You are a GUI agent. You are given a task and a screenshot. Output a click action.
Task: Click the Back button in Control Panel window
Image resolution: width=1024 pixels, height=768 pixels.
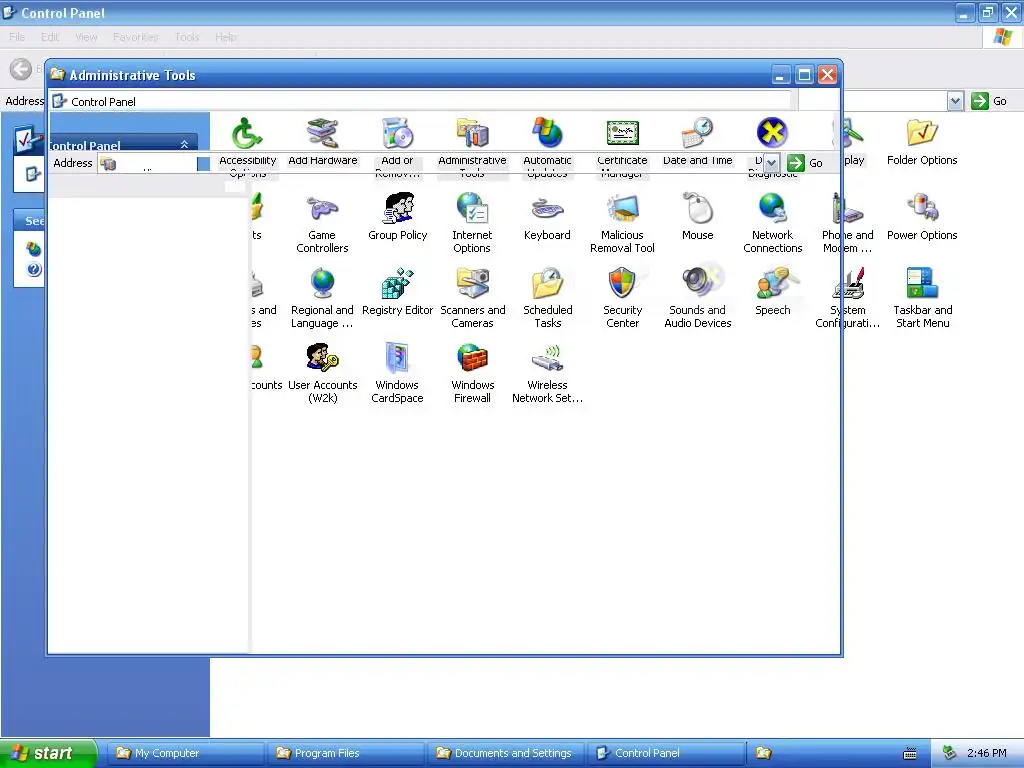pyautogui.click(x=21, y=69)
